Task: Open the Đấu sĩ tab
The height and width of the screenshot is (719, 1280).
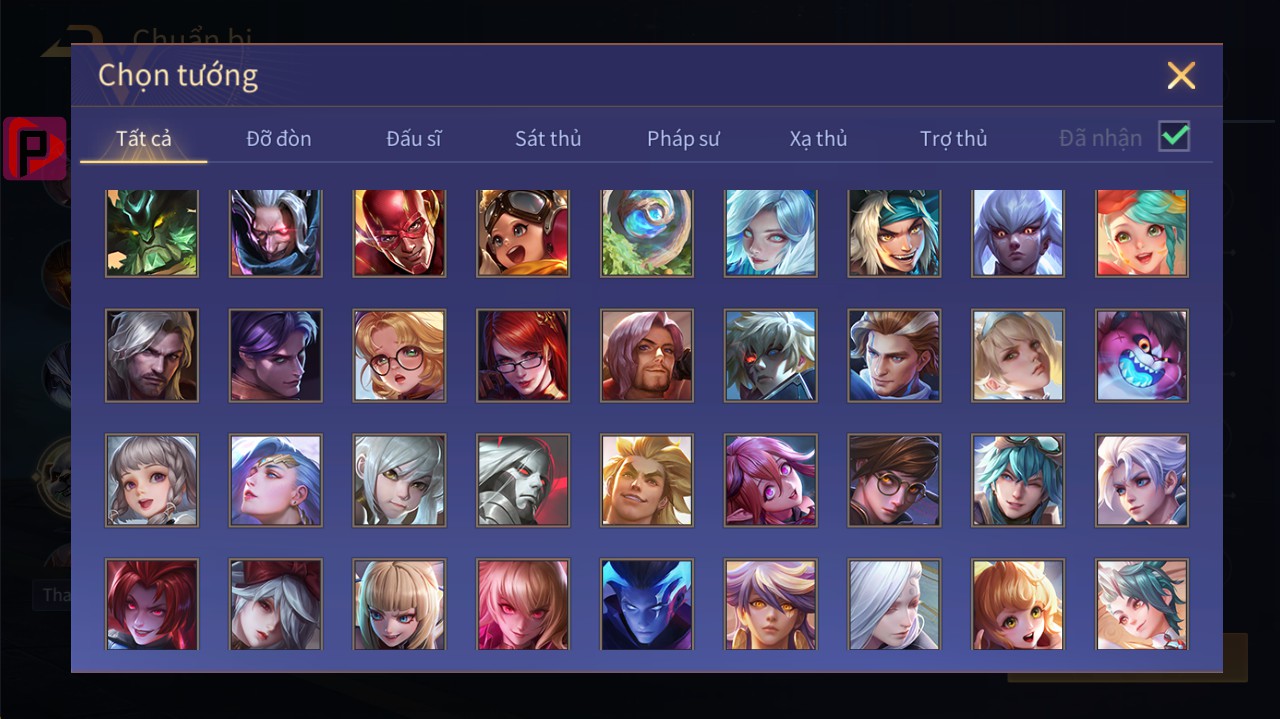Action: (x=413, y=139)
